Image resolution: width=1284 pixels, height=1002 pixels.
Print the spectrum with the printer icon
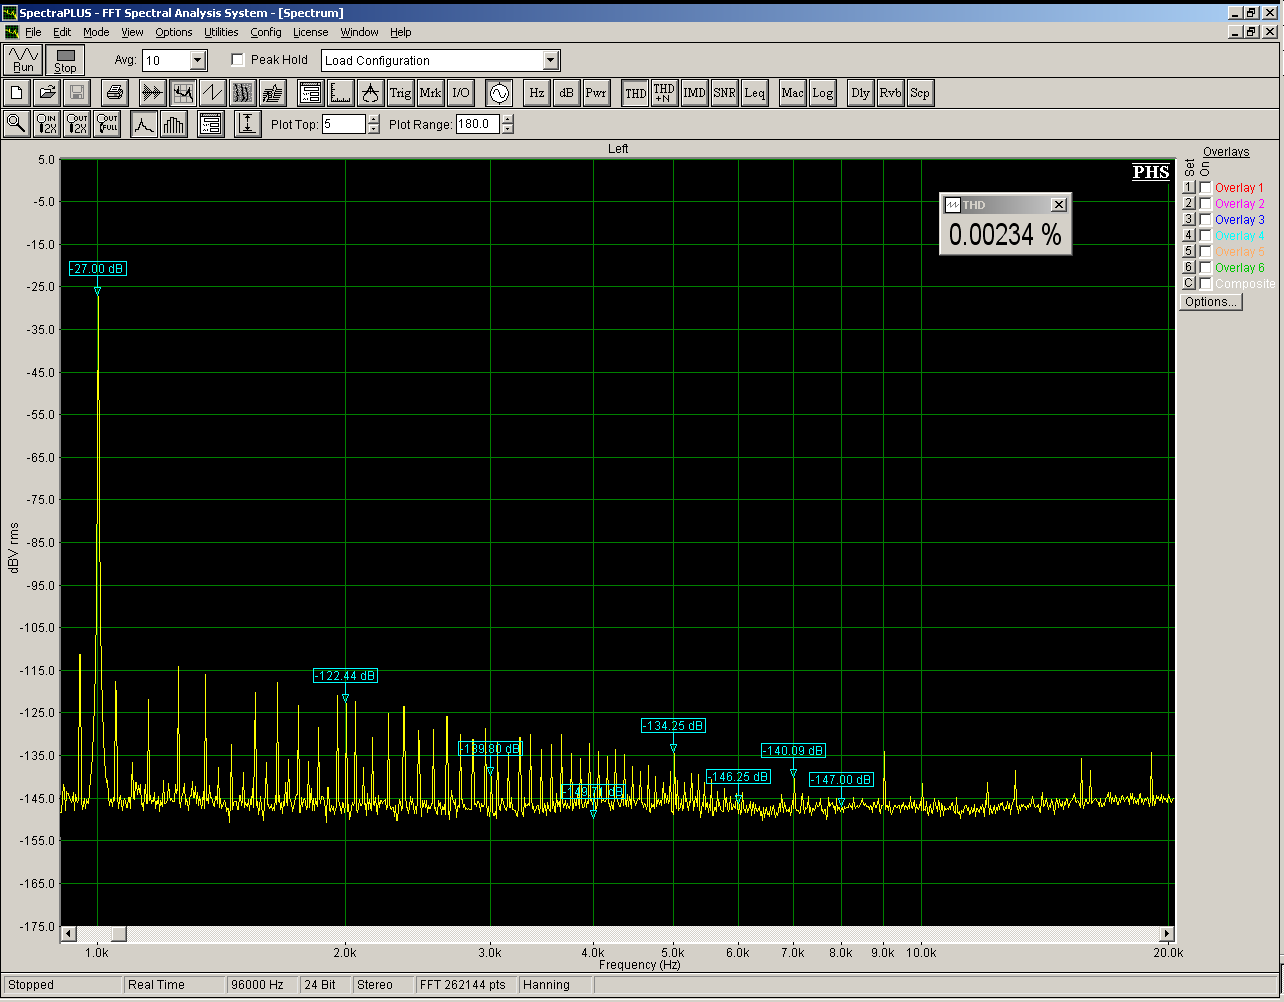[115, 93]
